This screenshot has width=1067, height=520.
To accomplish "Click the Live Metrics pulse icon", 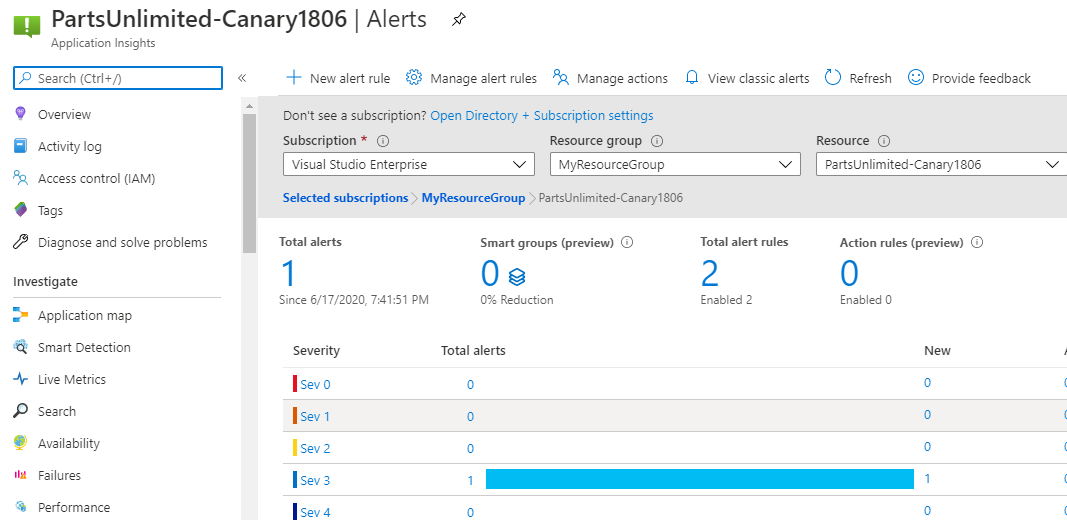I will 20,379.
